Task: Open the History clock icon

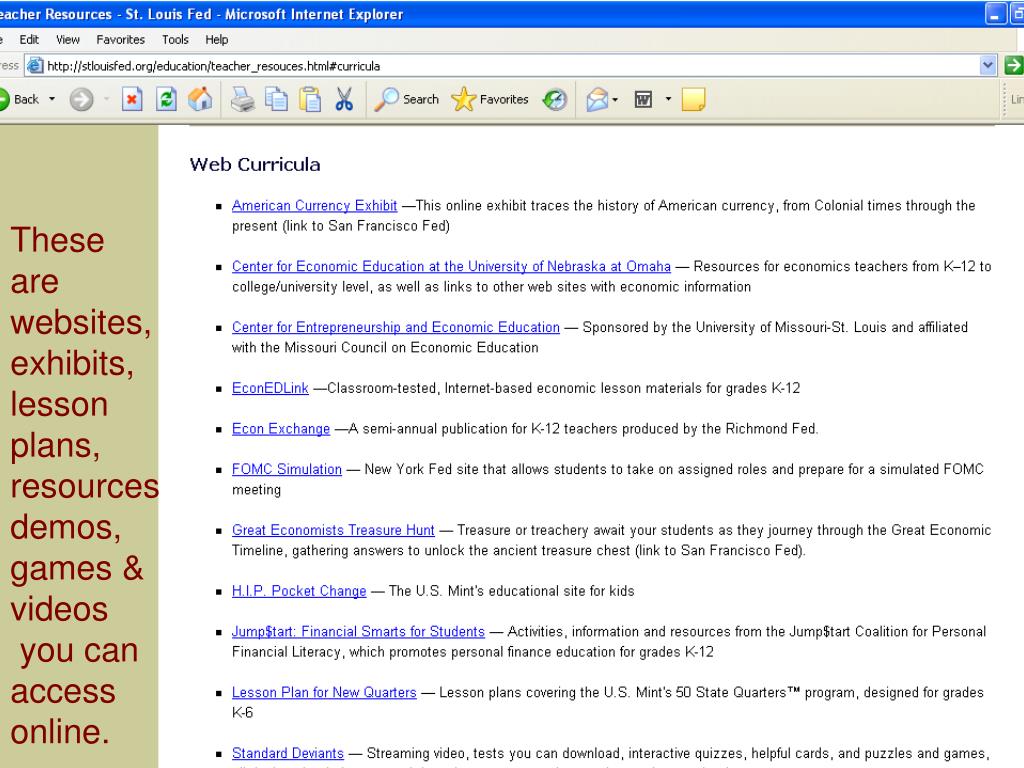Action: [x=554, y=99]
